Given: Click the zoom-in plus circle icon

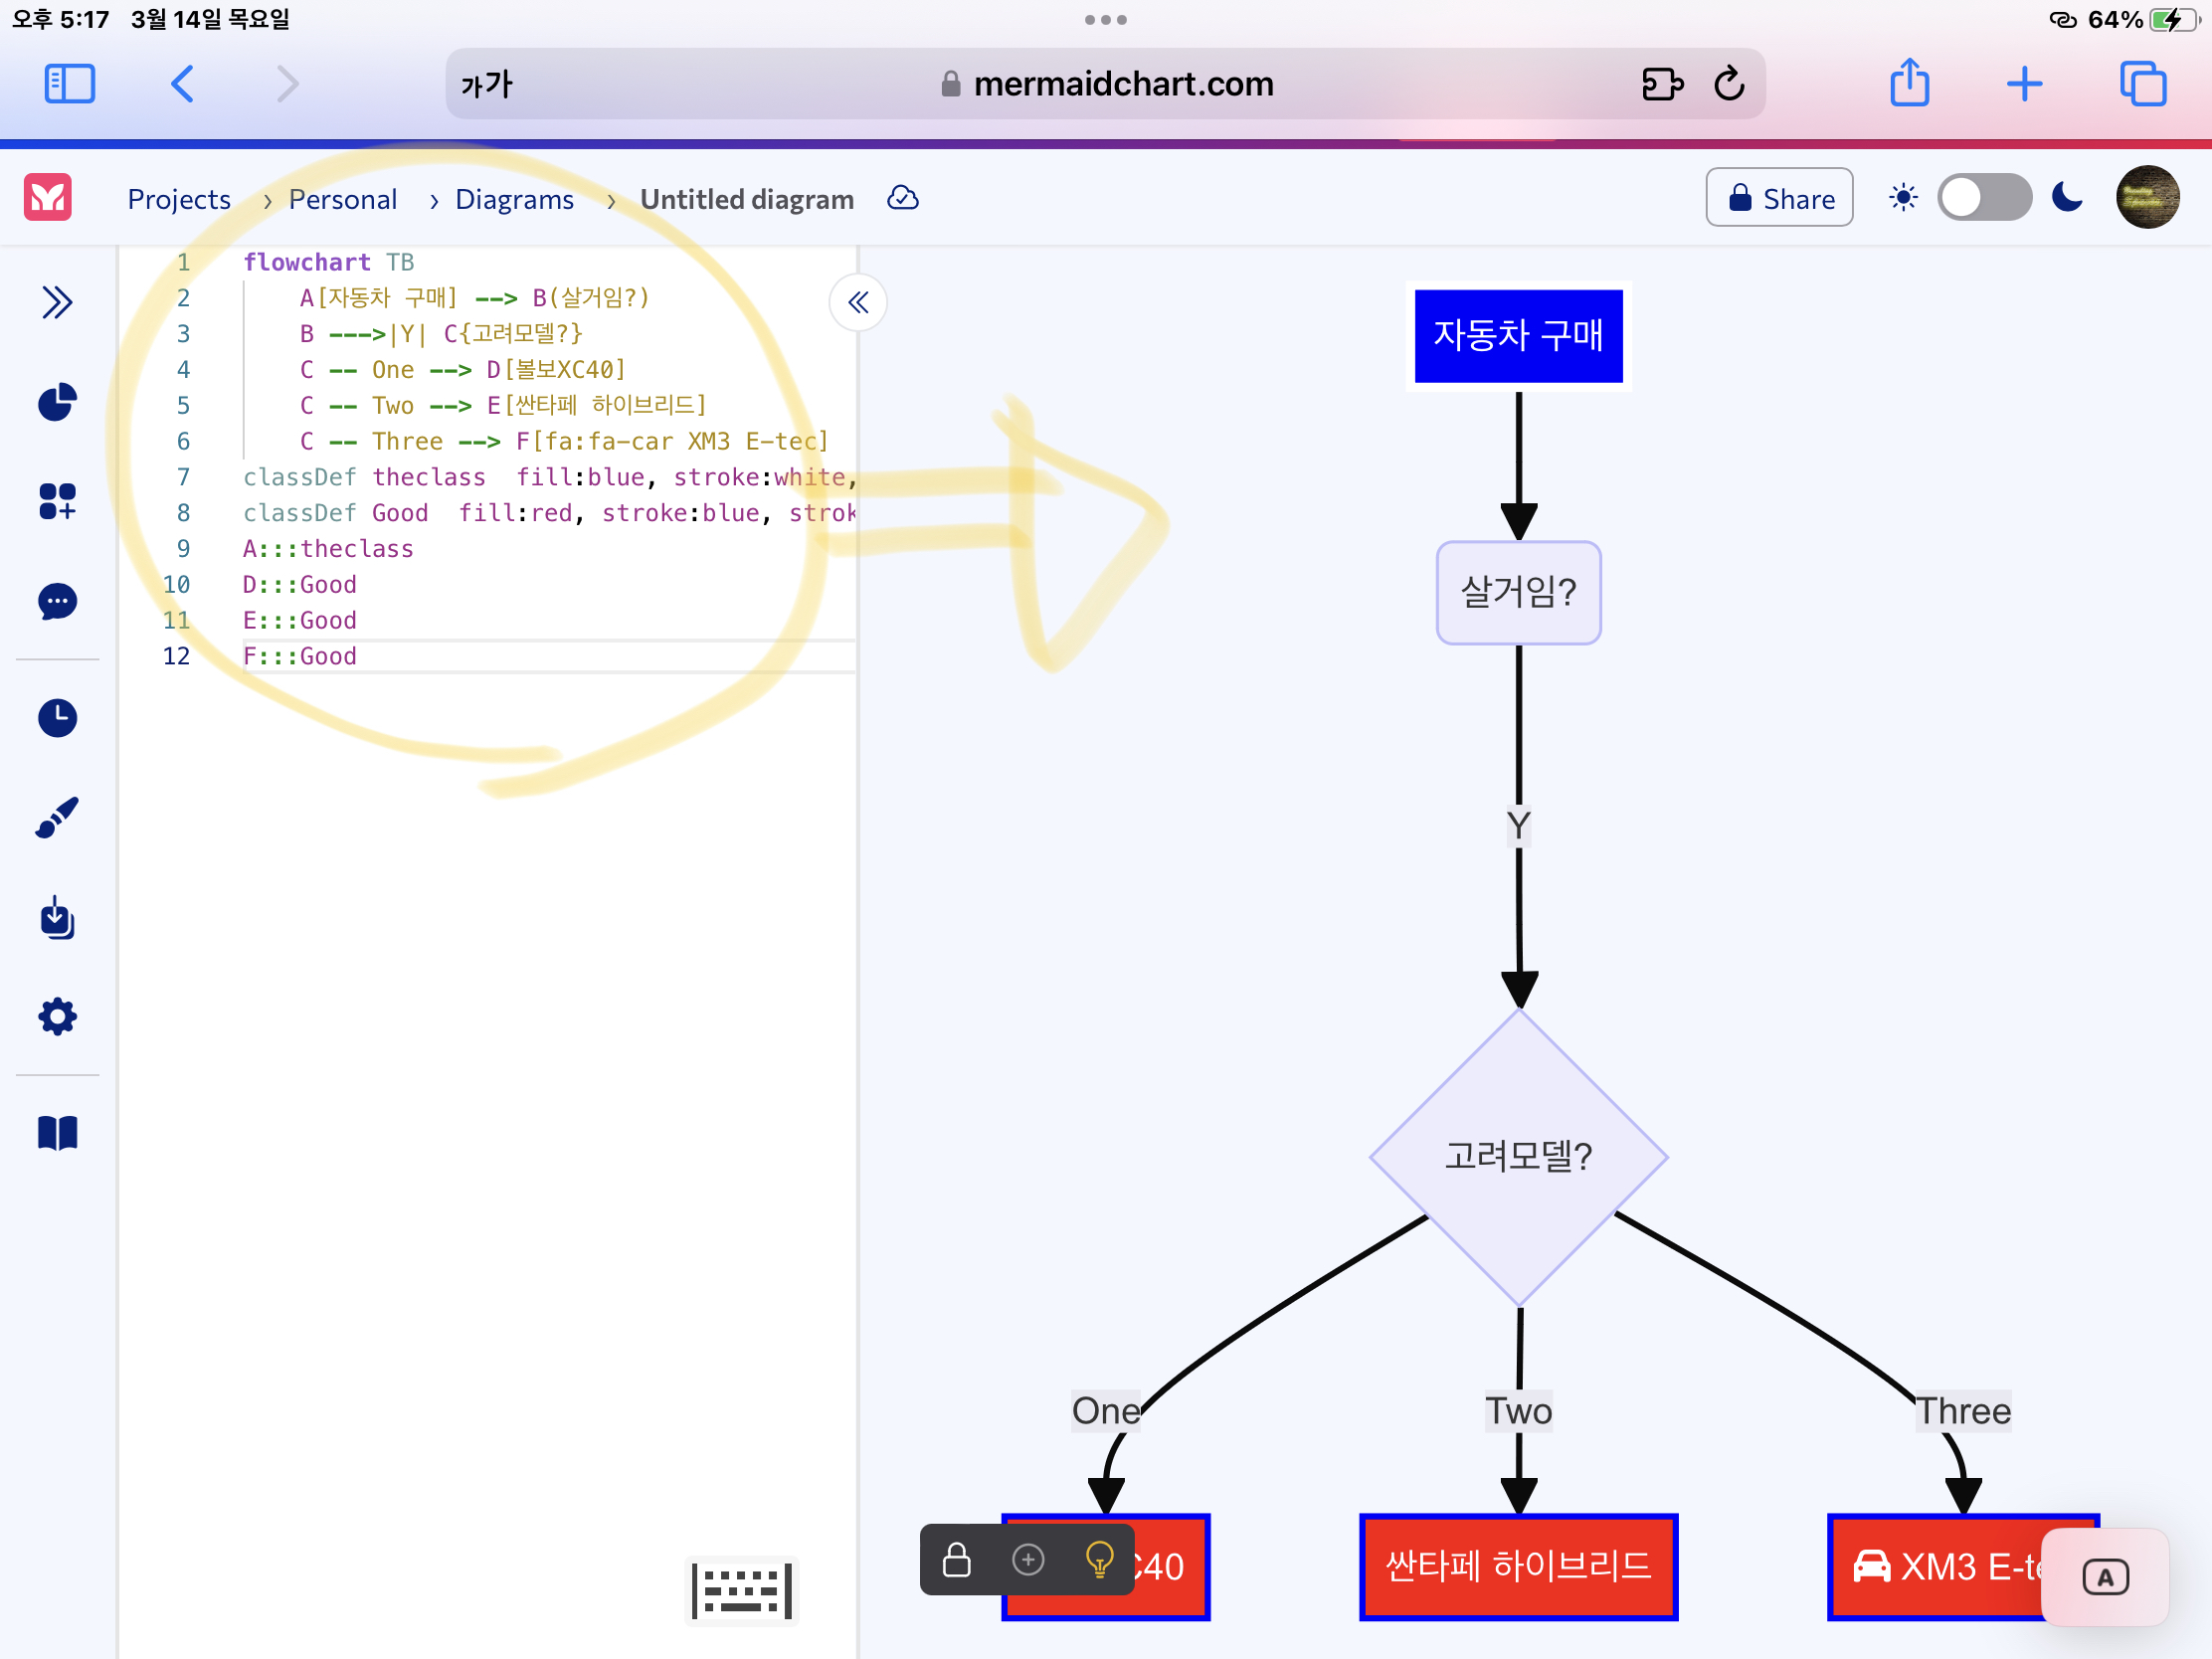Looking at the screenshot, I should 1027,1559.
